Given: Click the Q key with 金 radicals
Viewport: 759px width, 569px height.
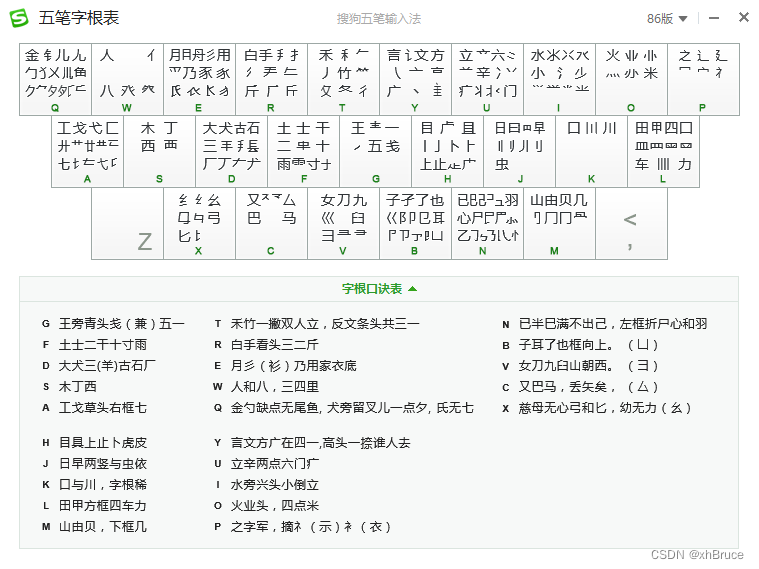Looking at the screenshot, I should pyautogui.click(x=56, y=79).
